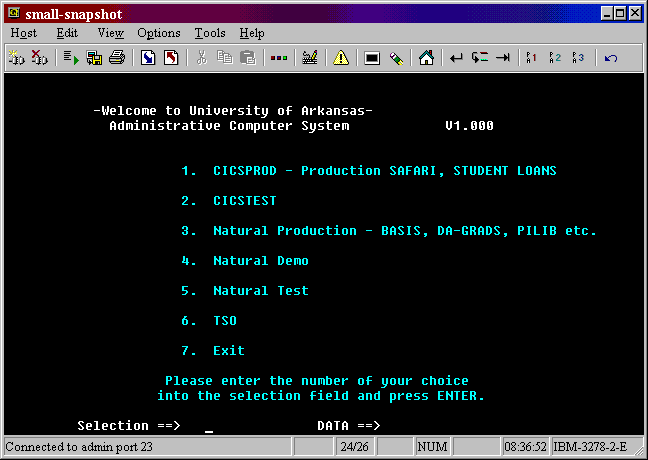
Task: Click the blue undo arrow icon
Action: pos(611,58)
